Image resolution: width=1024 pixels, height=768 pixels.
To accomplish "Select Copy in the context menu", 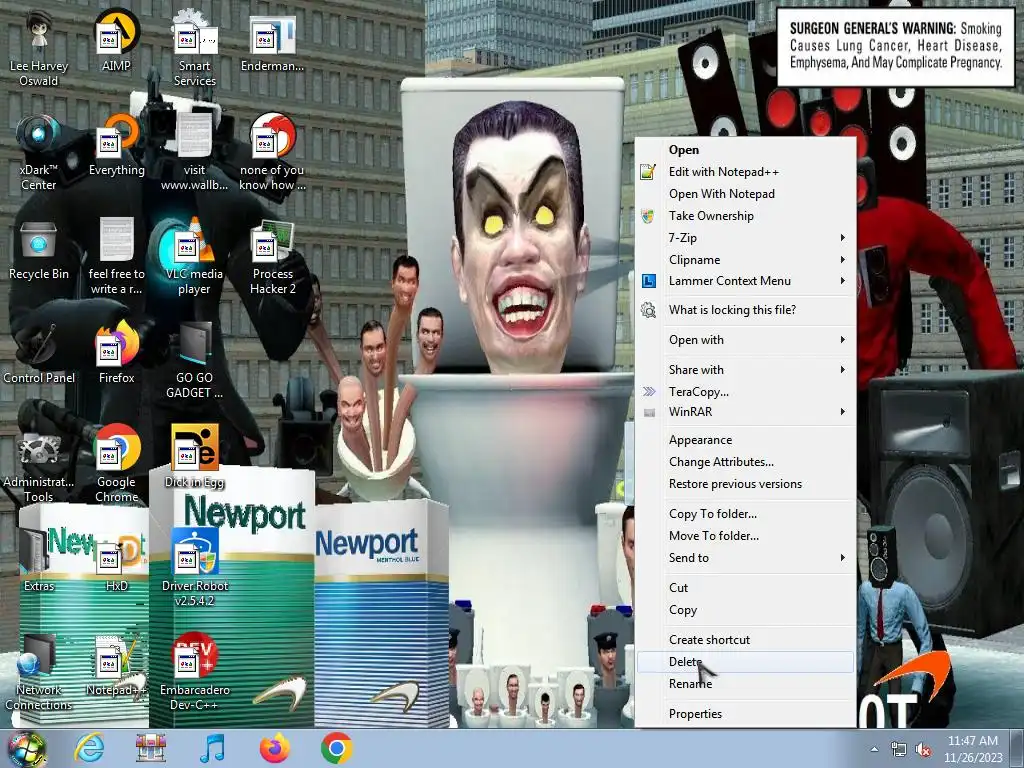I will [745, 610].
